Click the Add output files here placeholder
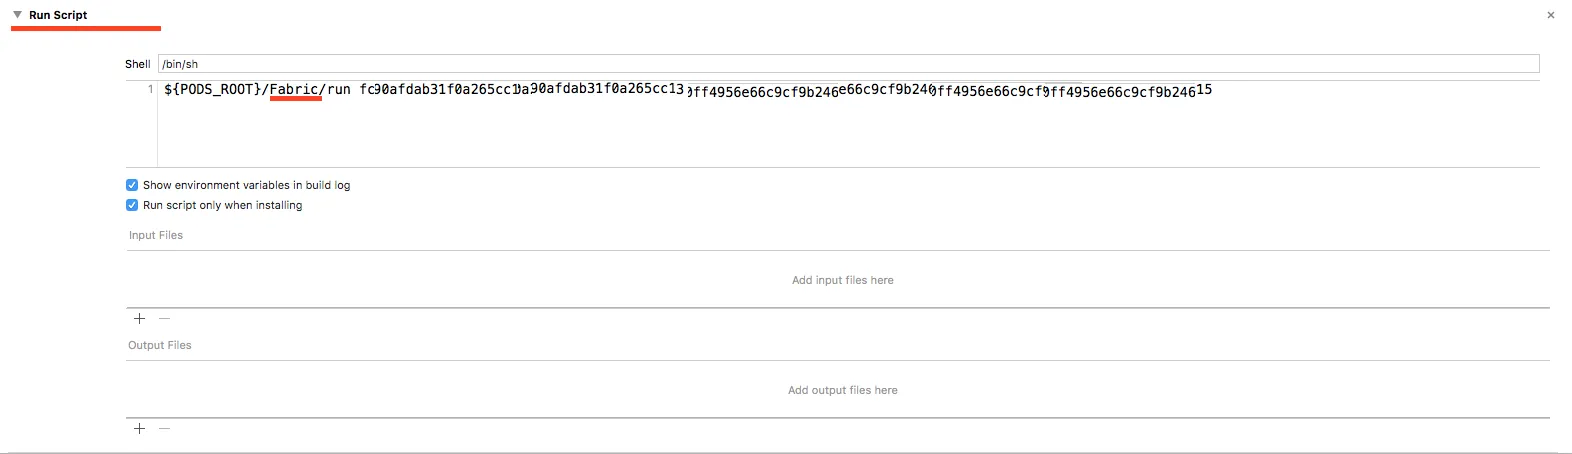The height and width of the screenshot is (454, 1572). [842, 390]
